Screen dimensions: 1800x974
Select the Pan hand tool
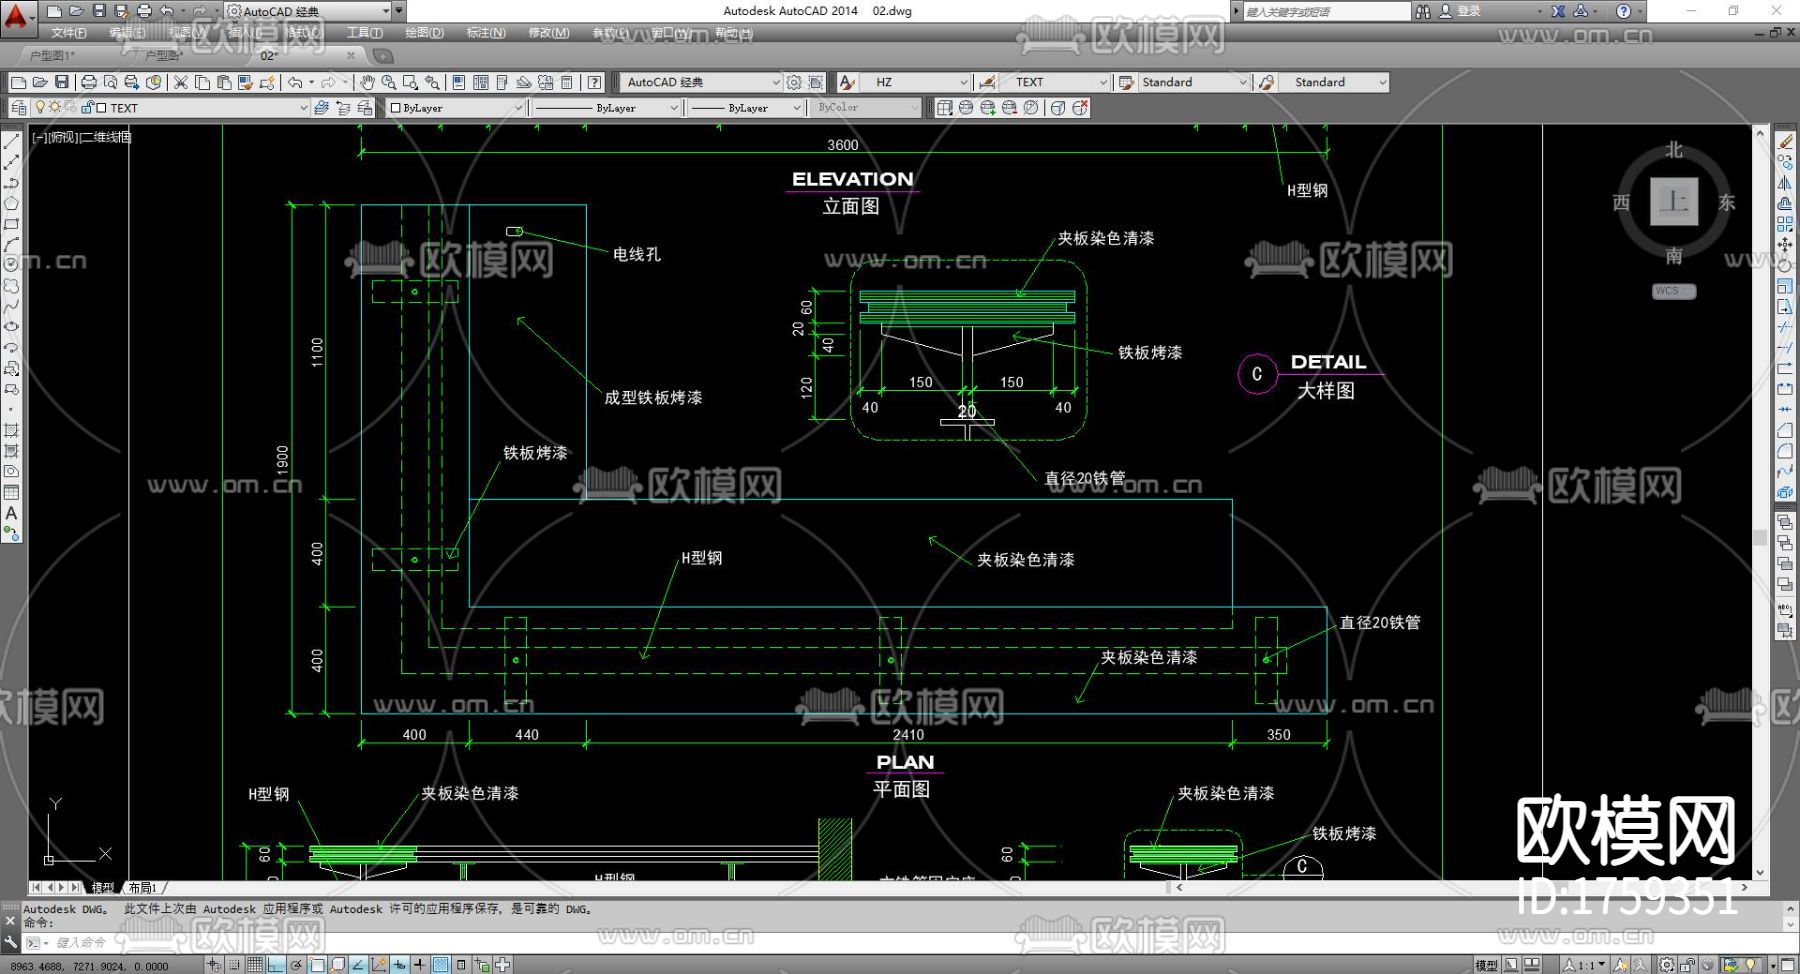tap(367, 82)
